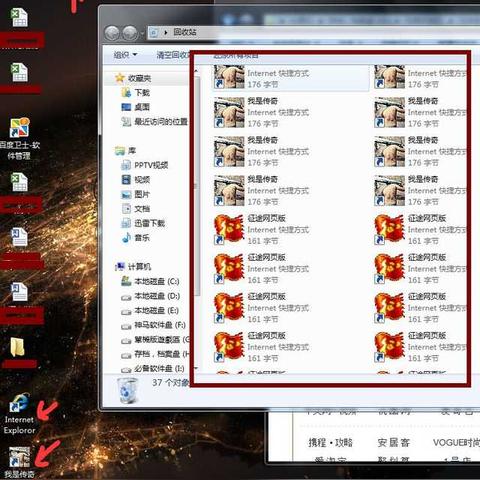Open 携程·攻略 link in browser window
The width and height of the screenshot is (480, 480).
330,443
